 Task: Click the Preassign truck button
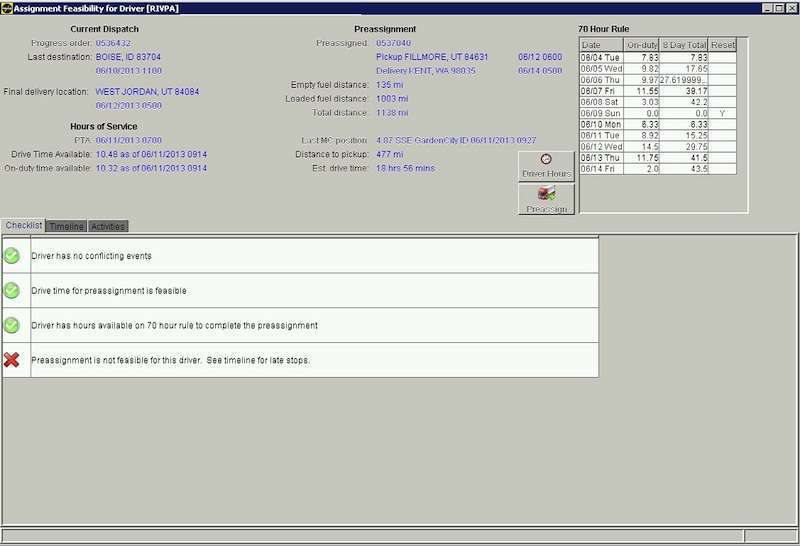click(546, 199)
